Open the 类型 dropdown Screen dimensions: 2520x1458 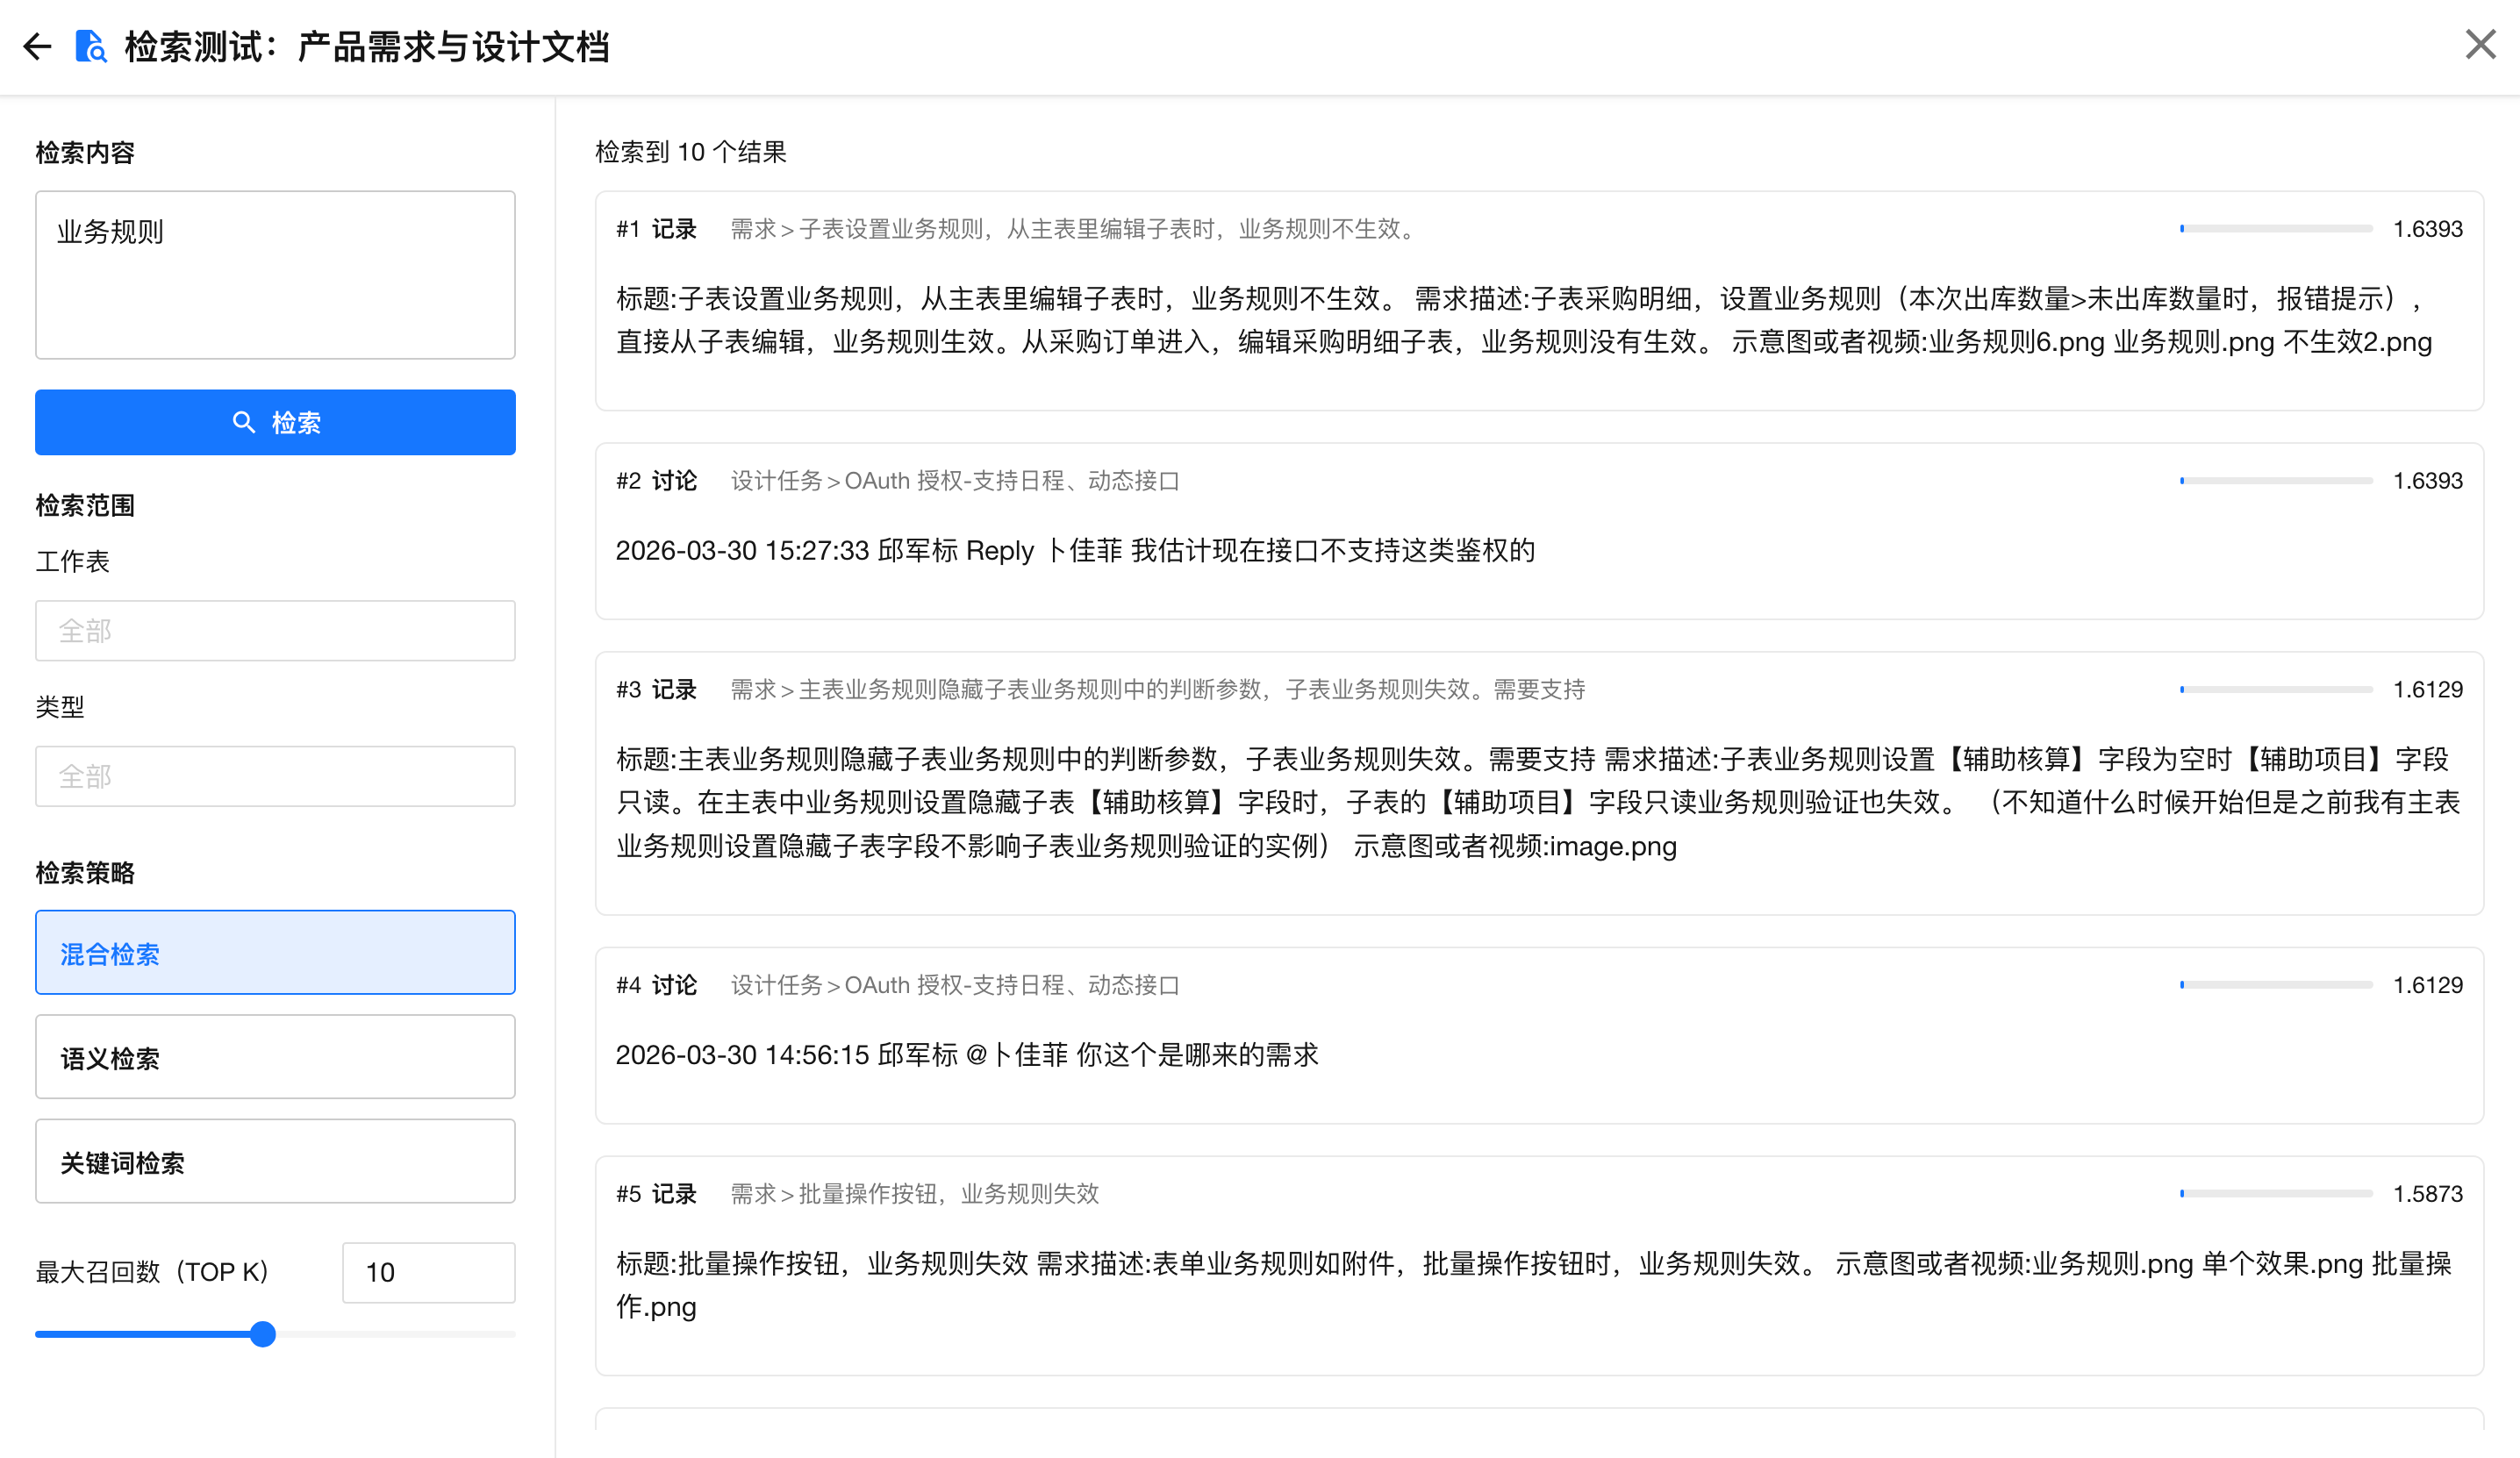click(x=275, y=776)
